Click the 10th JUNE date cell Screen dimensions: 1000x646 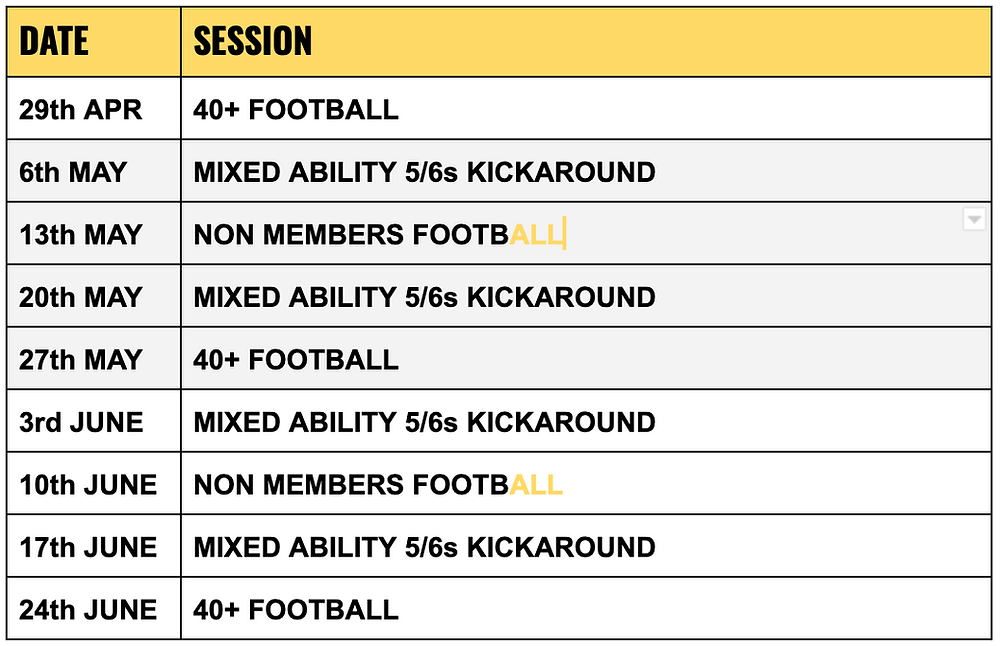click(x=94, y=483)
